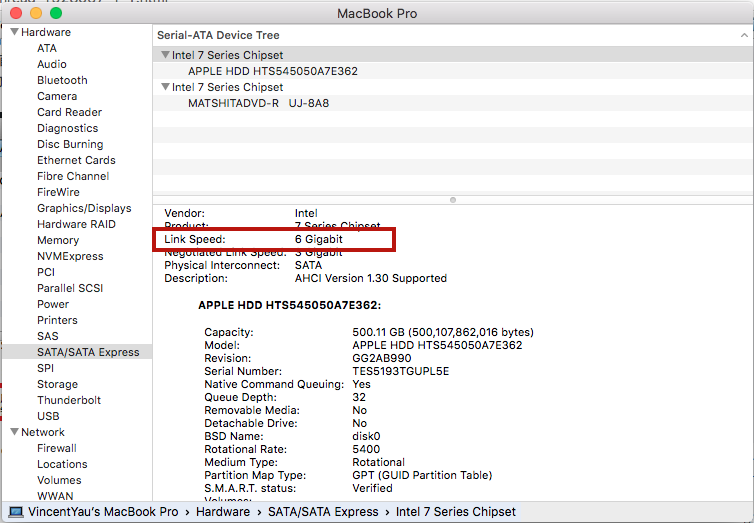The width and height of the screenshot is (754, 523).
Task: Click the Serial-ATA Device Tree sort chevron
Action: 744,35
